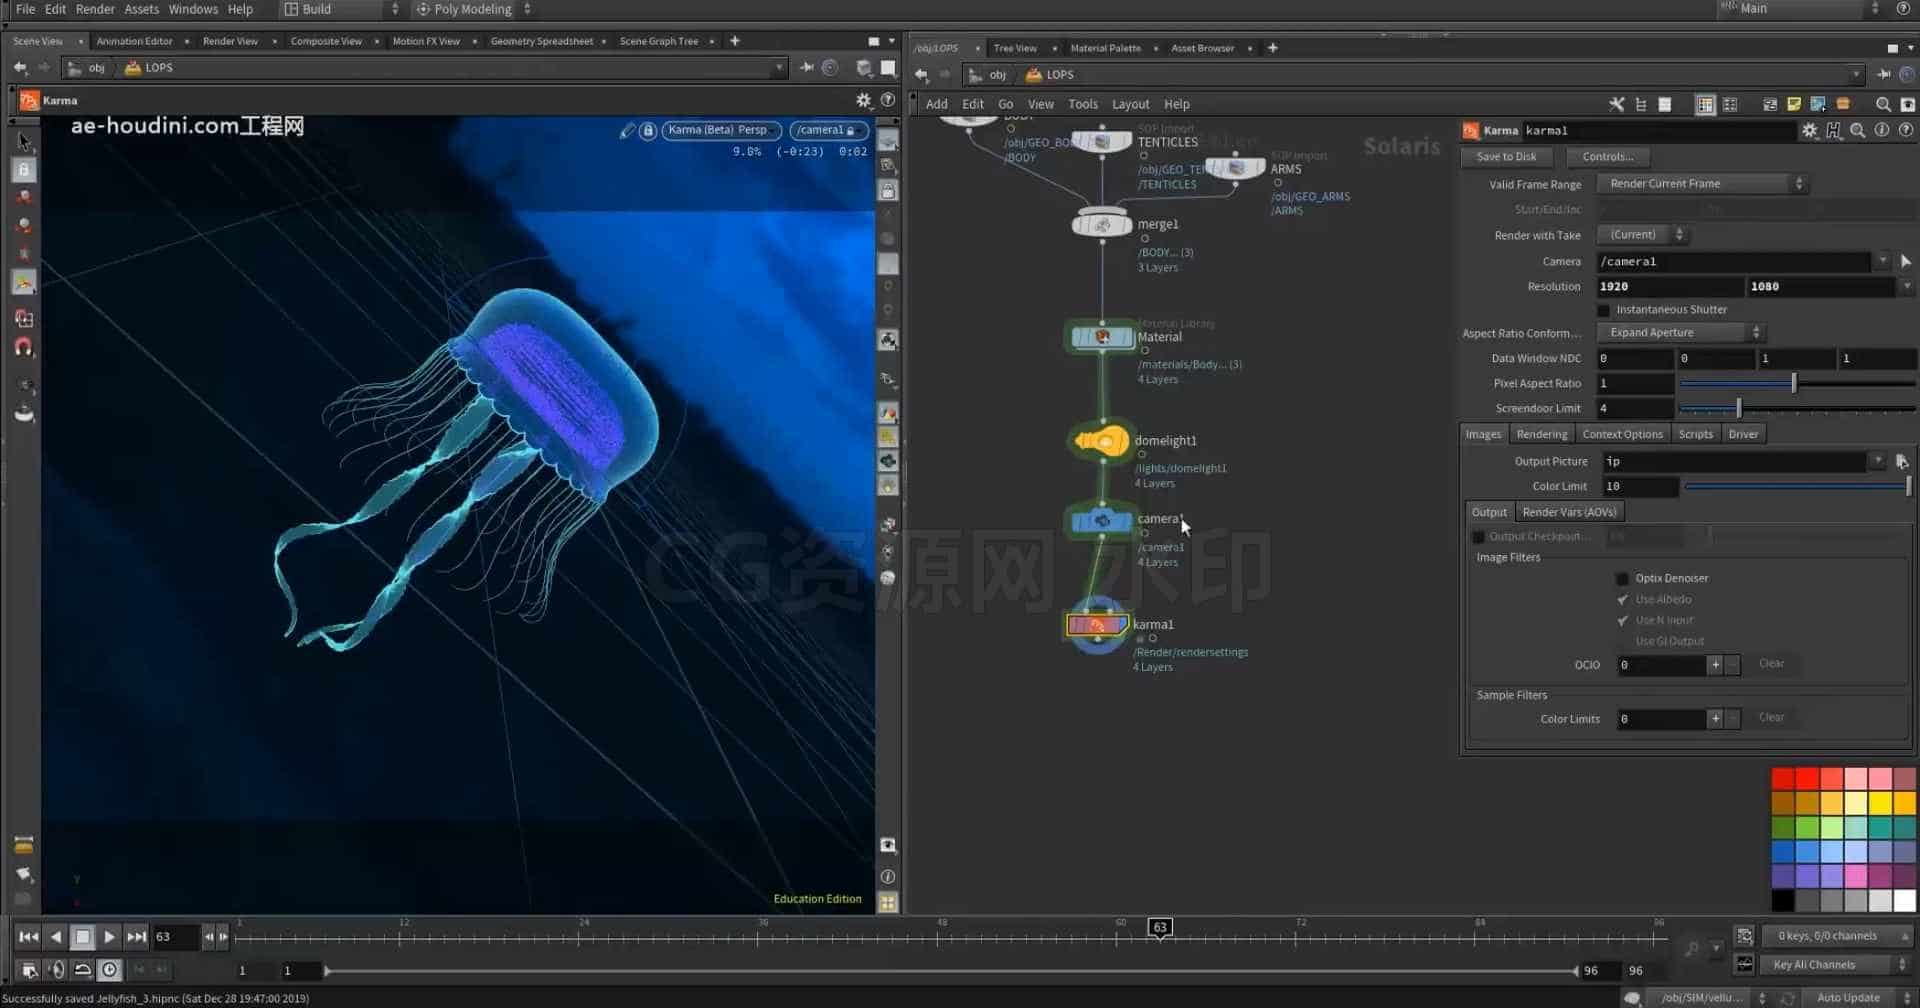Click Save to Disk button

(x=1506, y=157)
